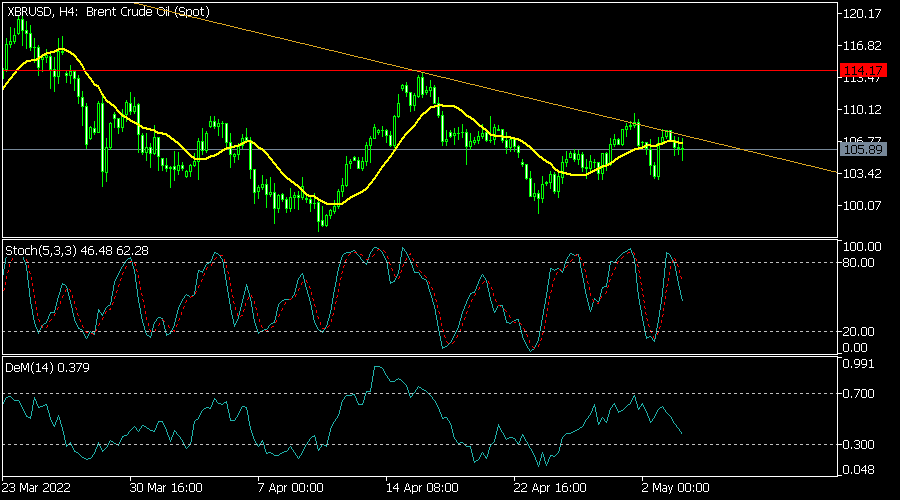
Task: Click the 23 Mar 2022 date label
Action: [36, 488]
